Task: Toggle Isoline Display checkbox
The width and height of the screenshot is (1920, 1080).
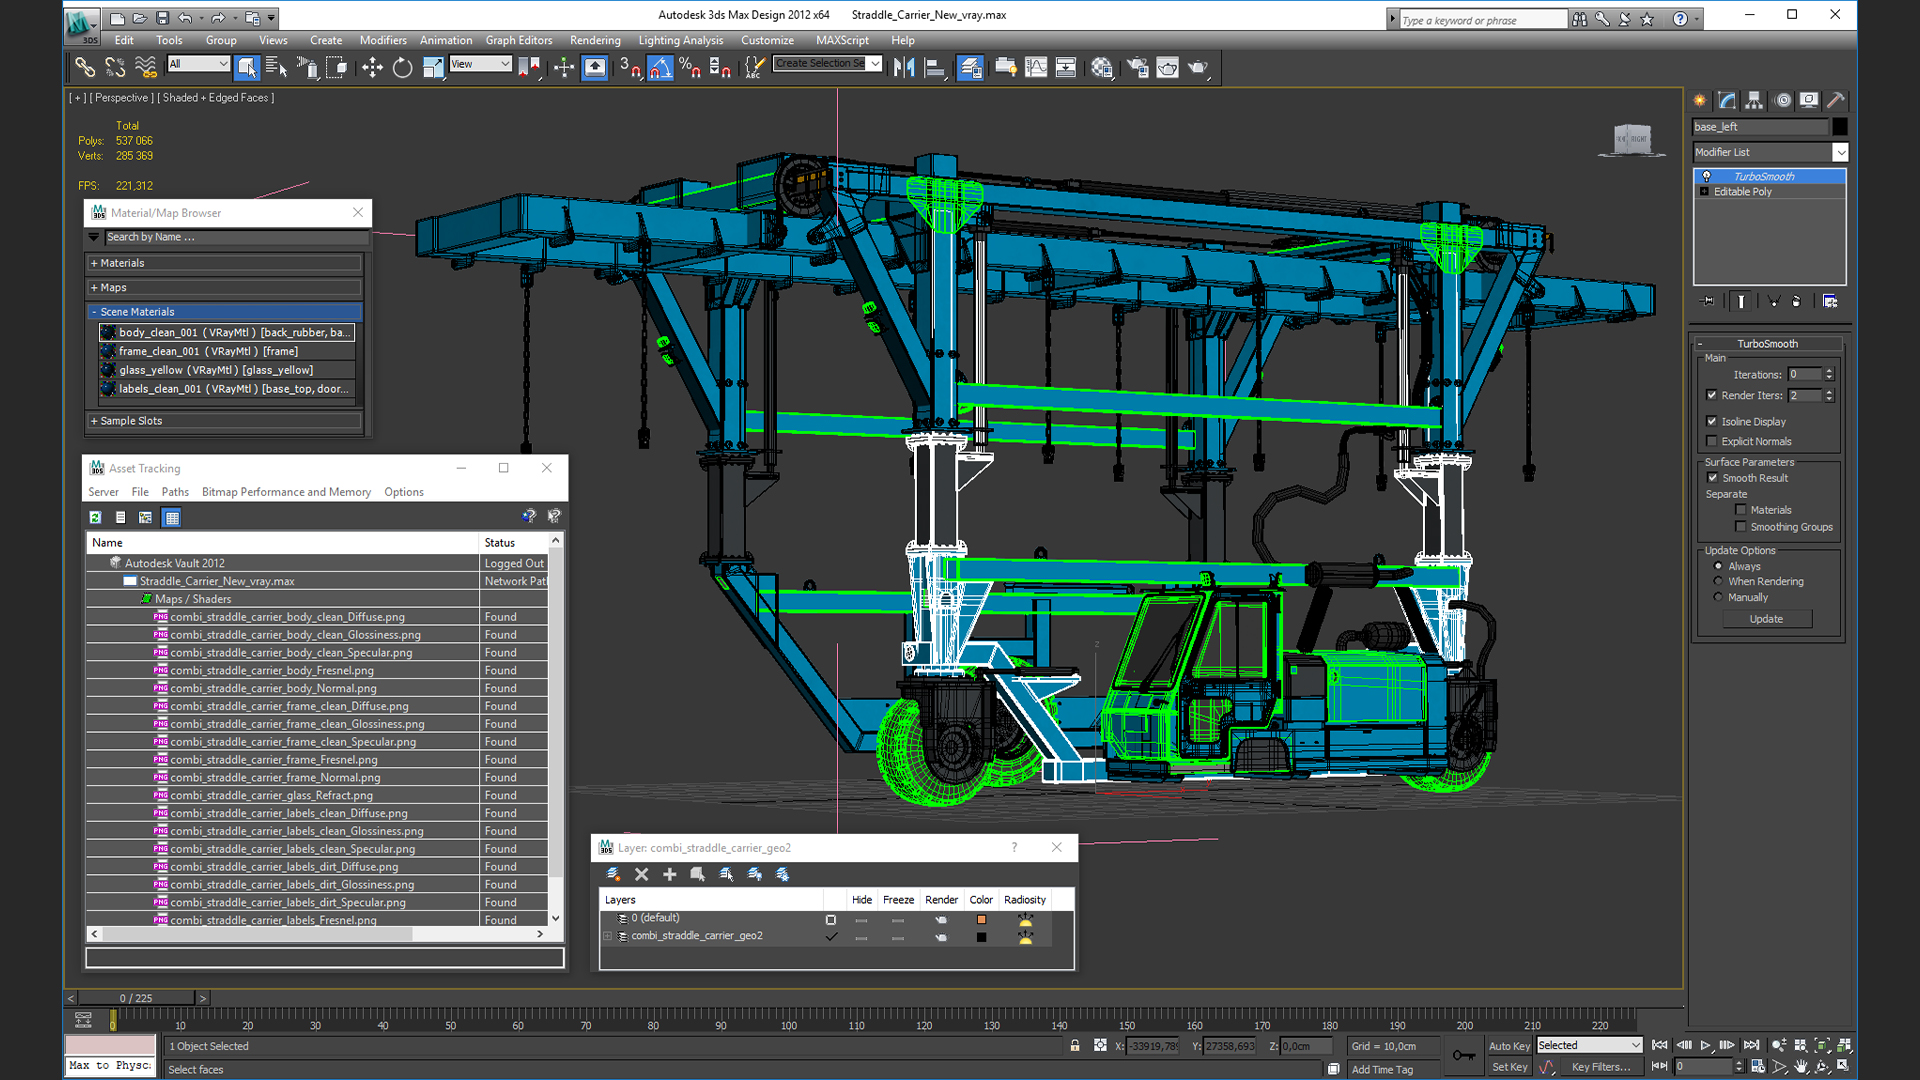Action: tap(1712, 421)
